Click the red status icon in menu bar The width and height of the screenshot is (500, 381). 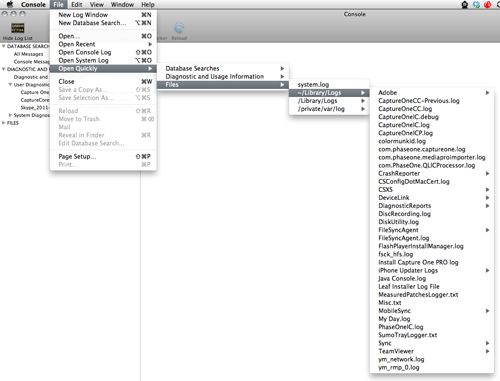(488, 5)
